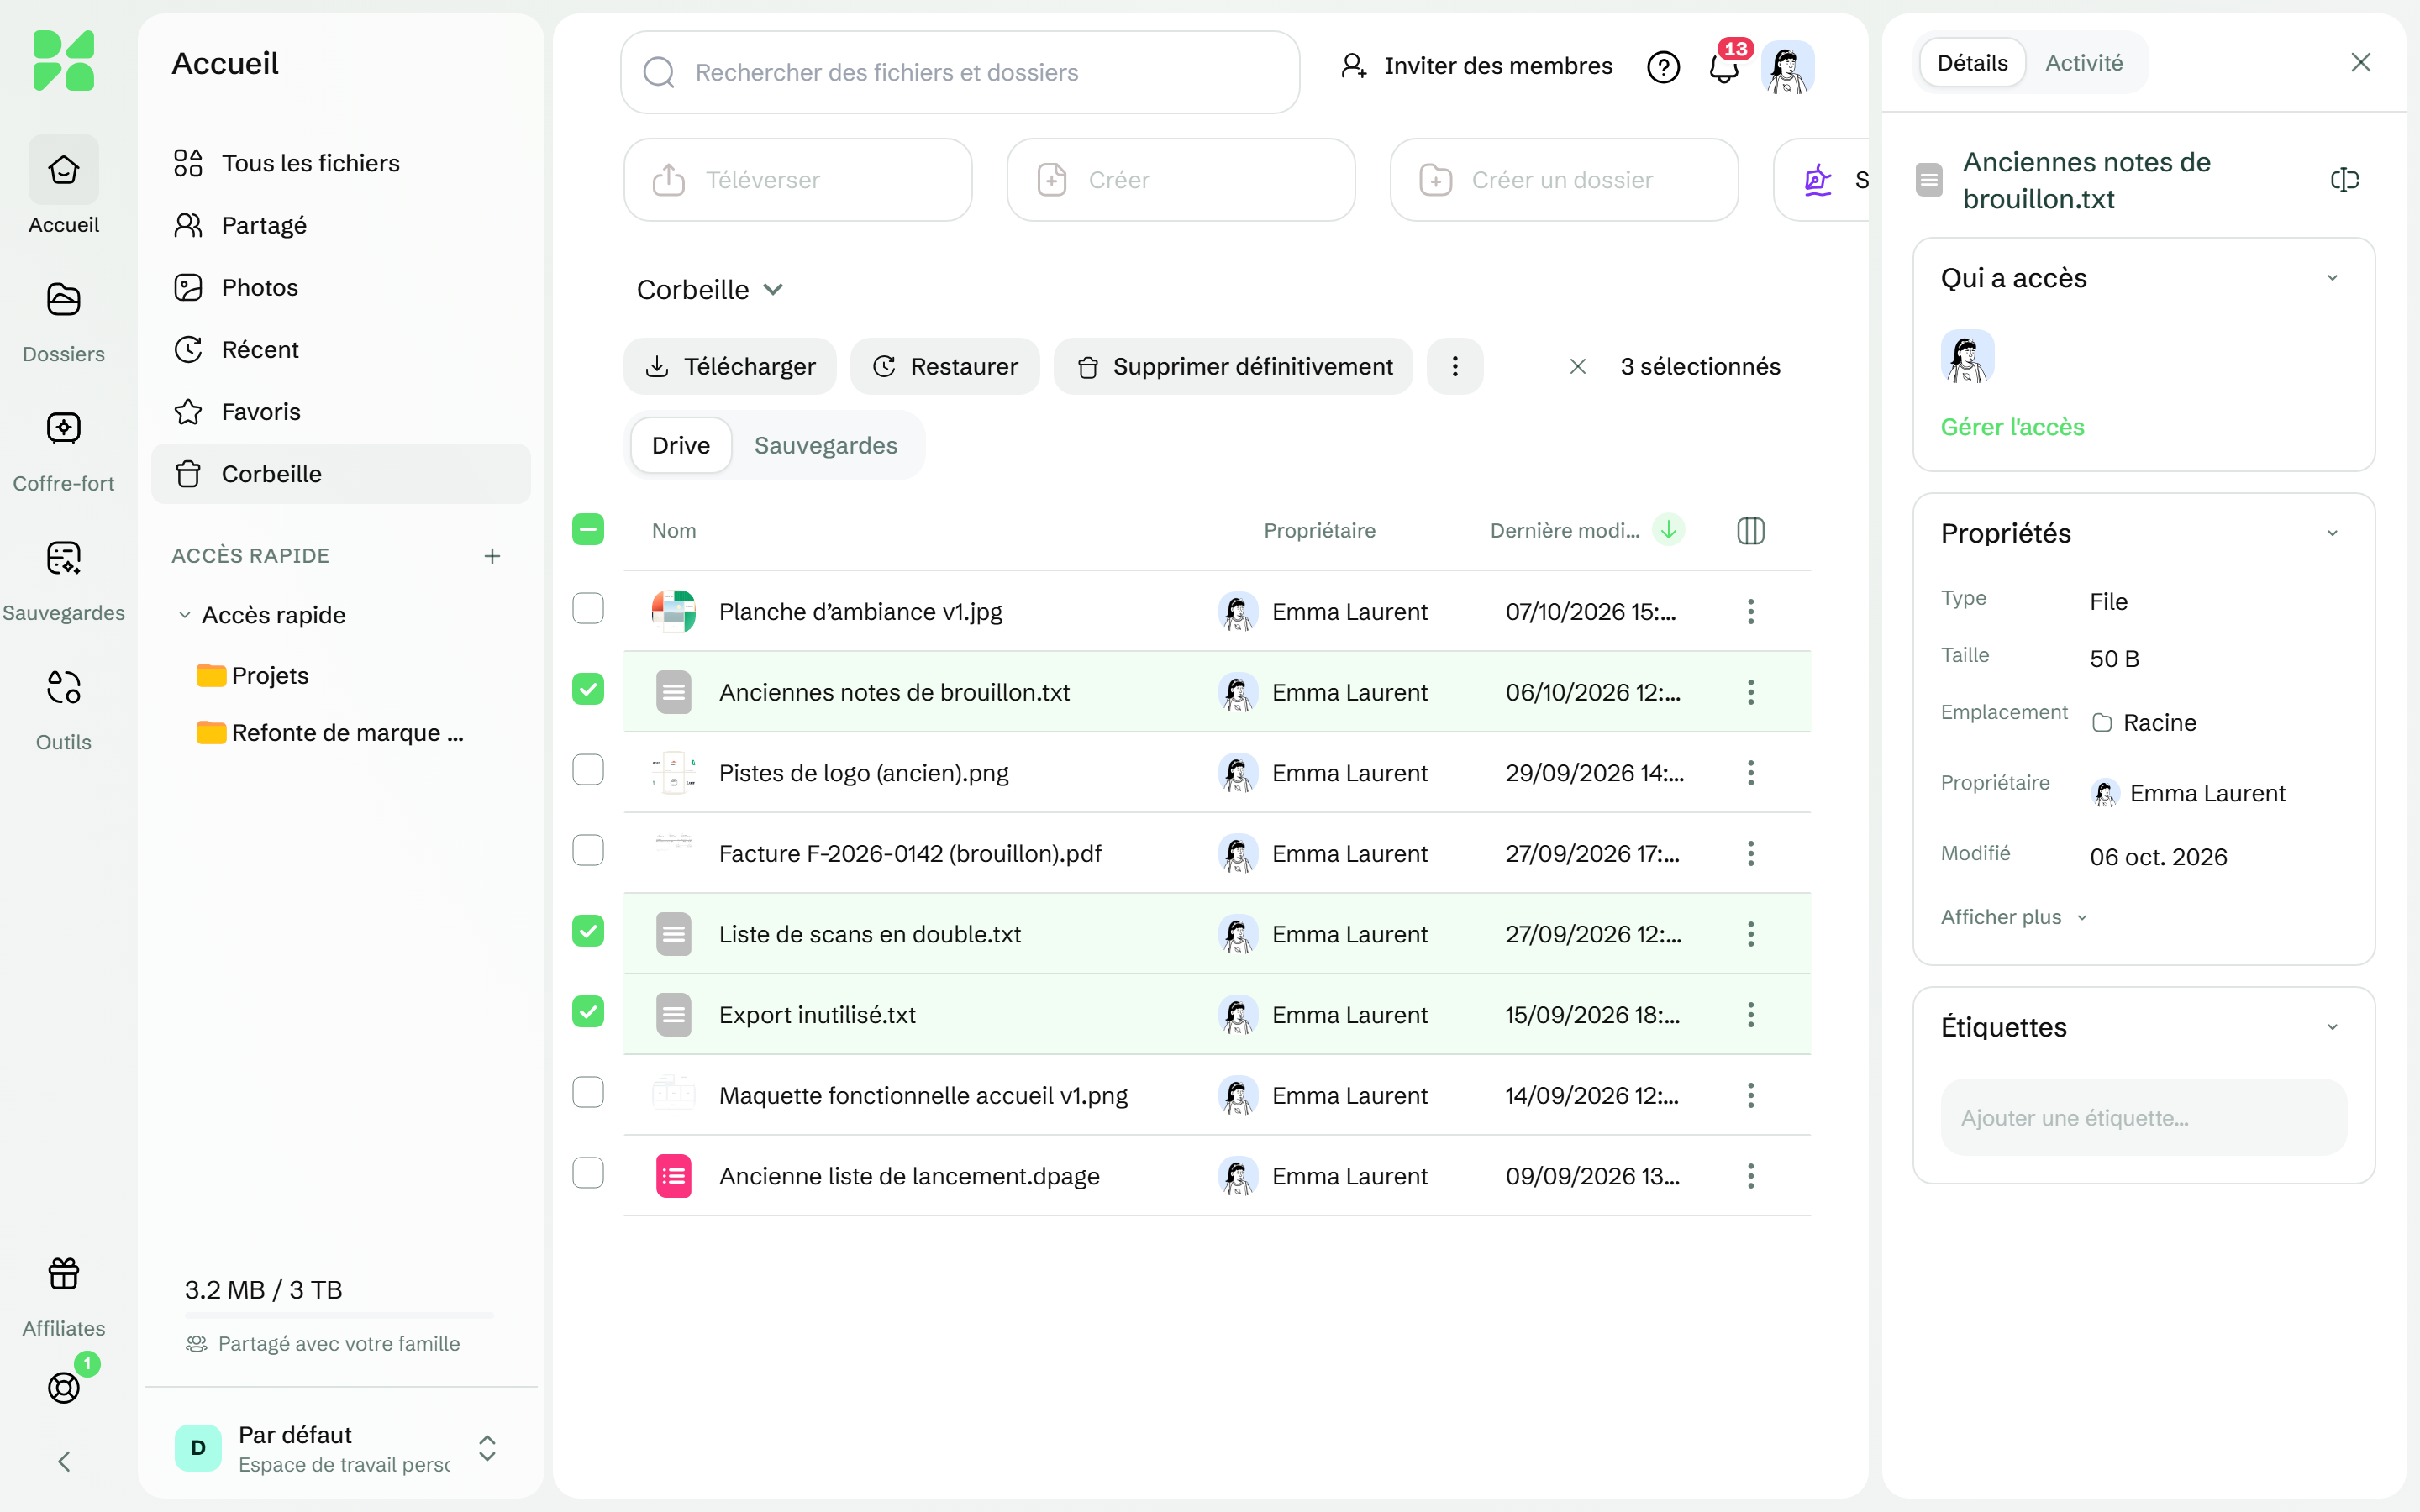The image size is (2420, 1512).
Task: Open the help question mark icon
Action: 1663,67
